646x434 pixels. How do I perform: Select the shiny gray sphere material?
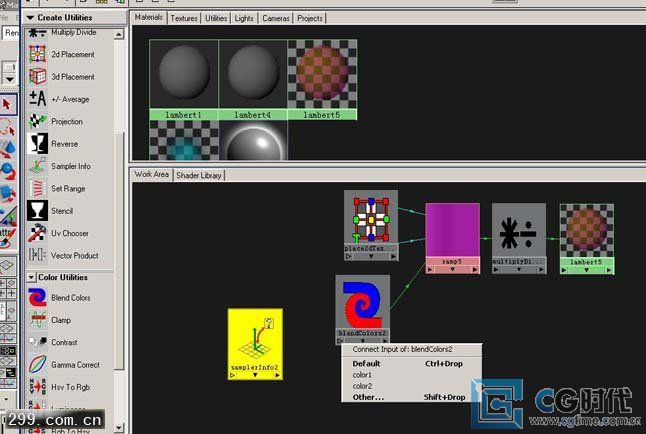[253, 140]
